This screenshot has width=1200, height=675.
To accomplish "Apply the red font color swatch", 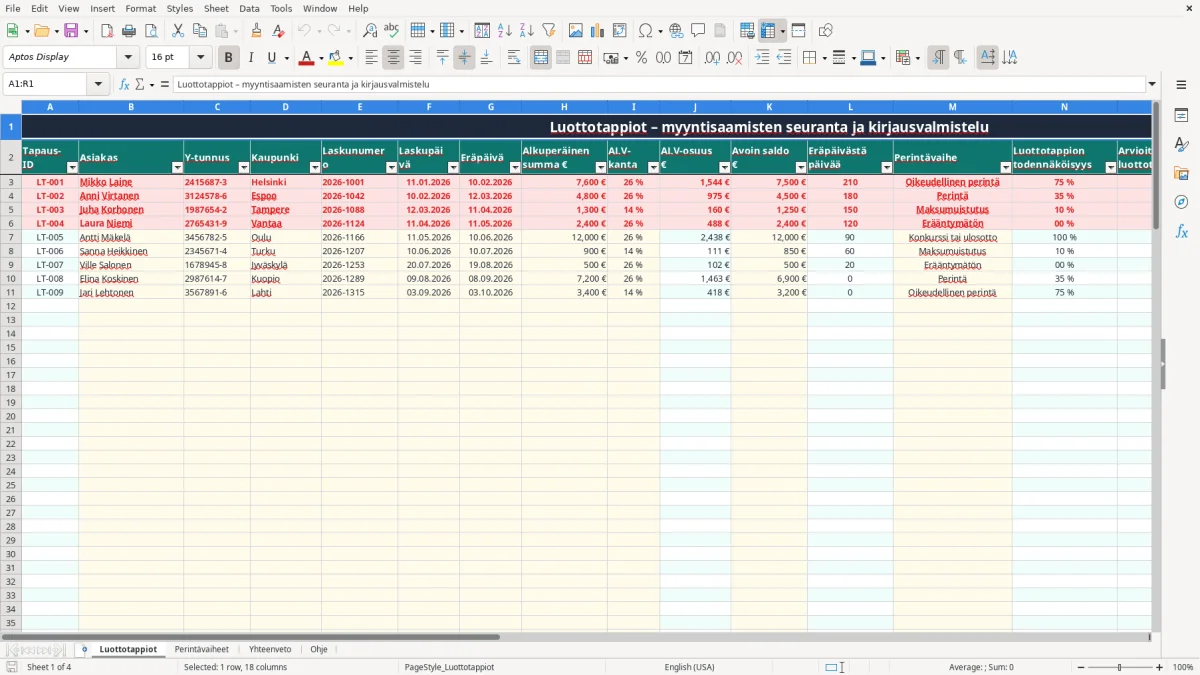I will pyautogui.click(x=306, y=58).
